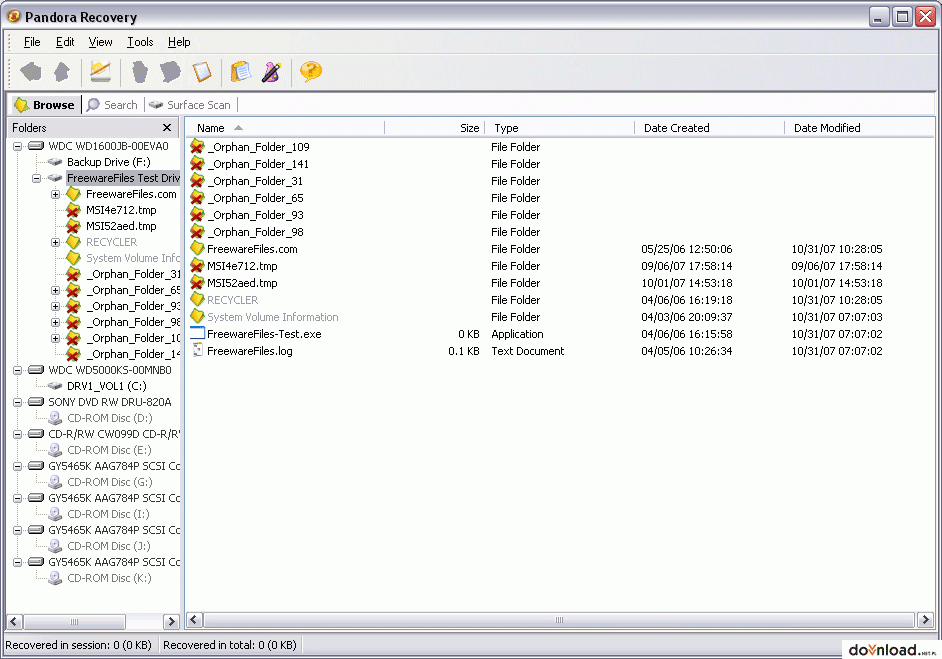Click the Folders tree scroll left arrow
Image resolution: width=942 pixels, height=659 pixels.
click(x=14, y=621)
